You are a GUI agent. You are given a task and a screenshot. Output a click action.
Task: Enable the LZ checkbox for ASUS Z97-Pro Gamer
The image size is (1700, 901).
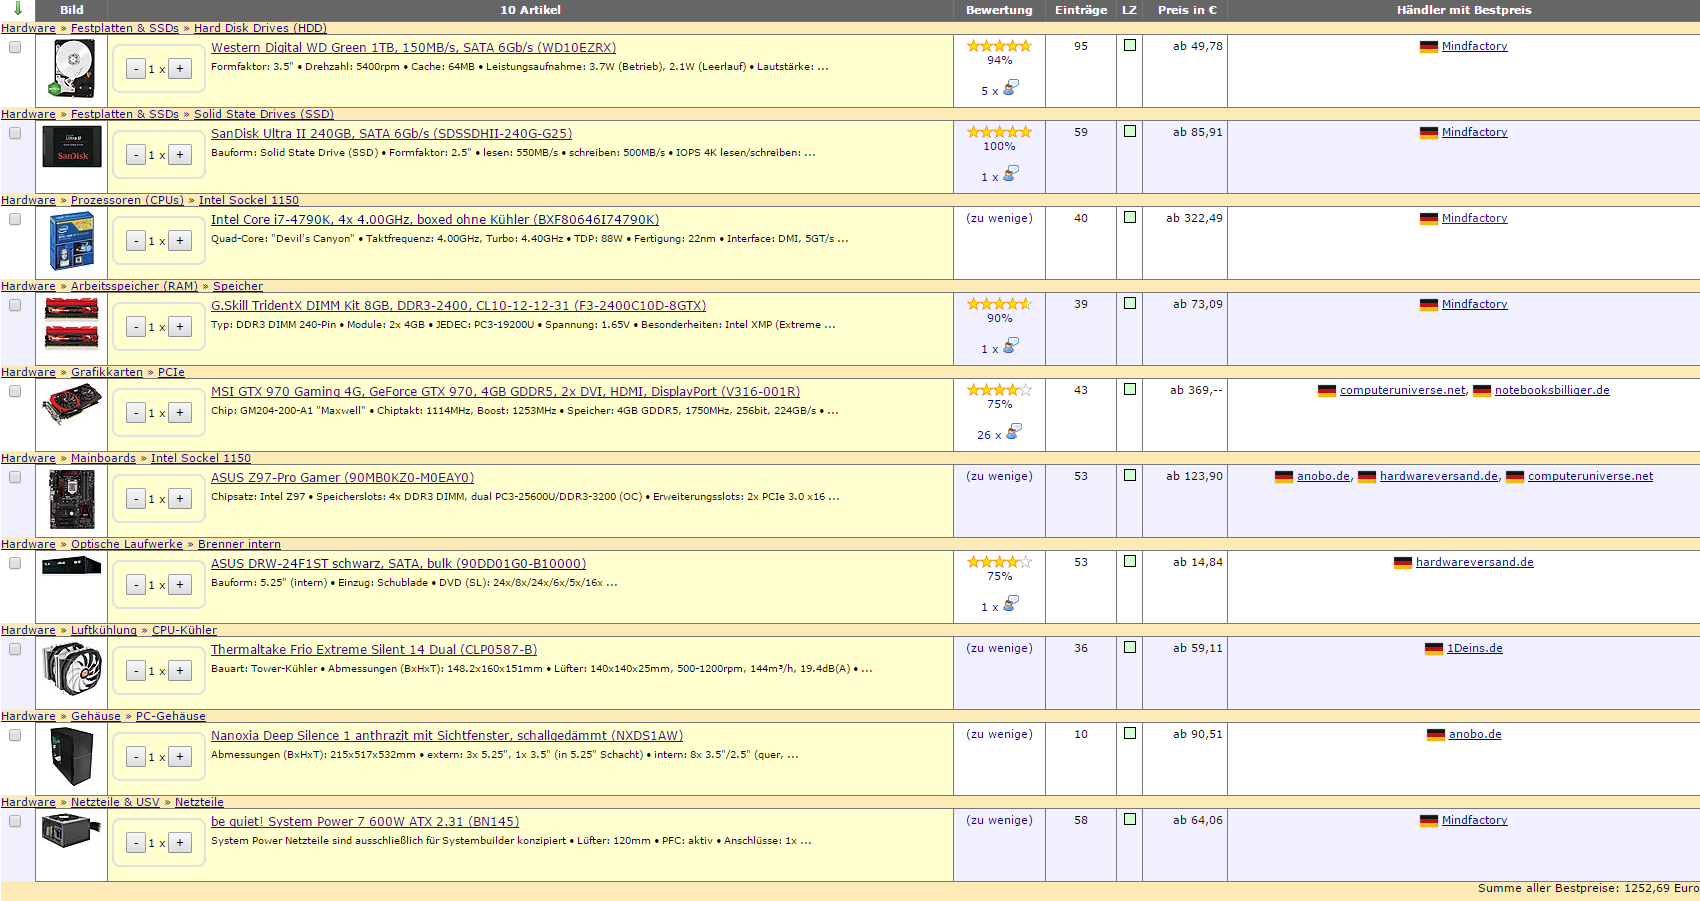(1130, 475)
